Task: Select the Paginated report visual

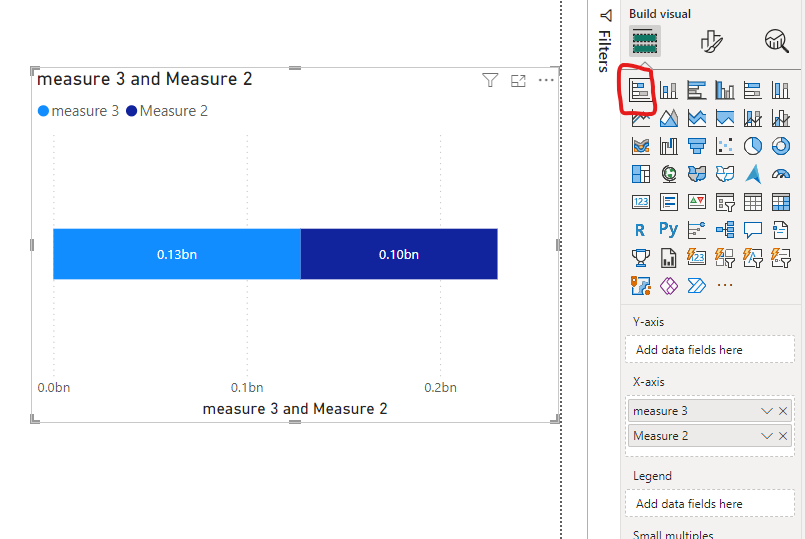Action: (x=668, y=258)
